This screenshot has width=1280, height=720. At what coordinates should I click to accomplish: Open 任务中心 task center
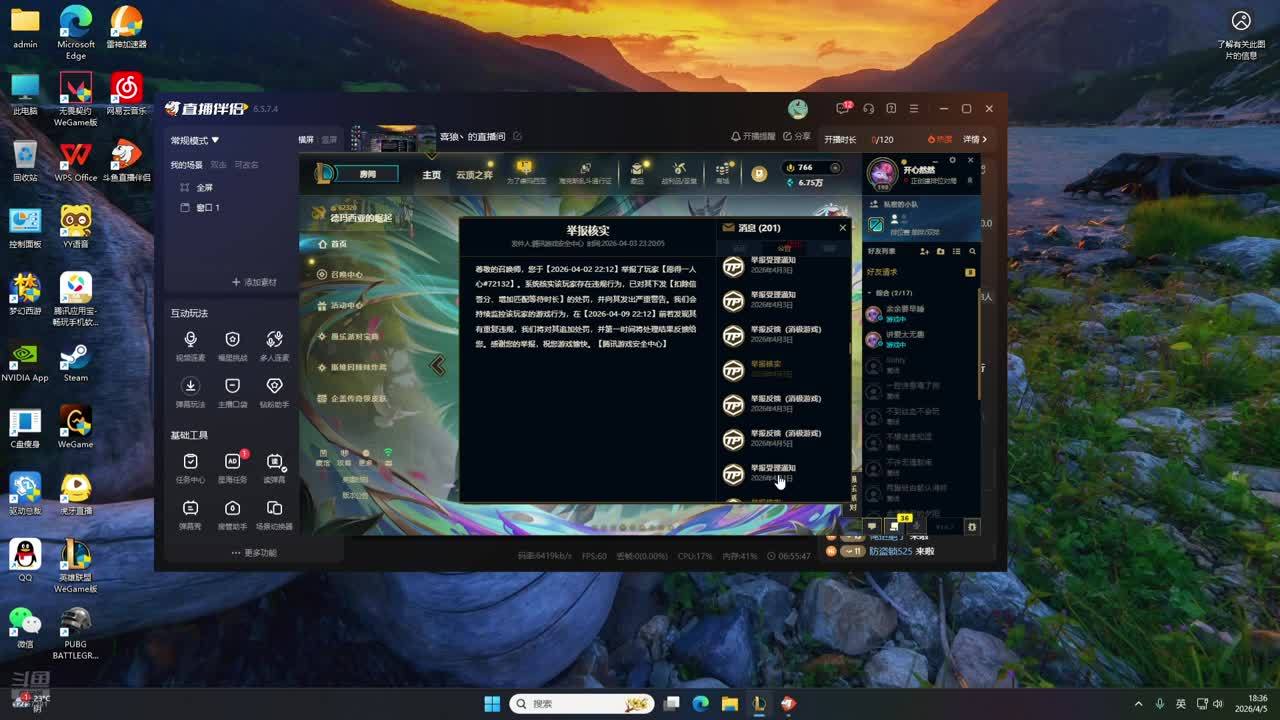point(190,467)
